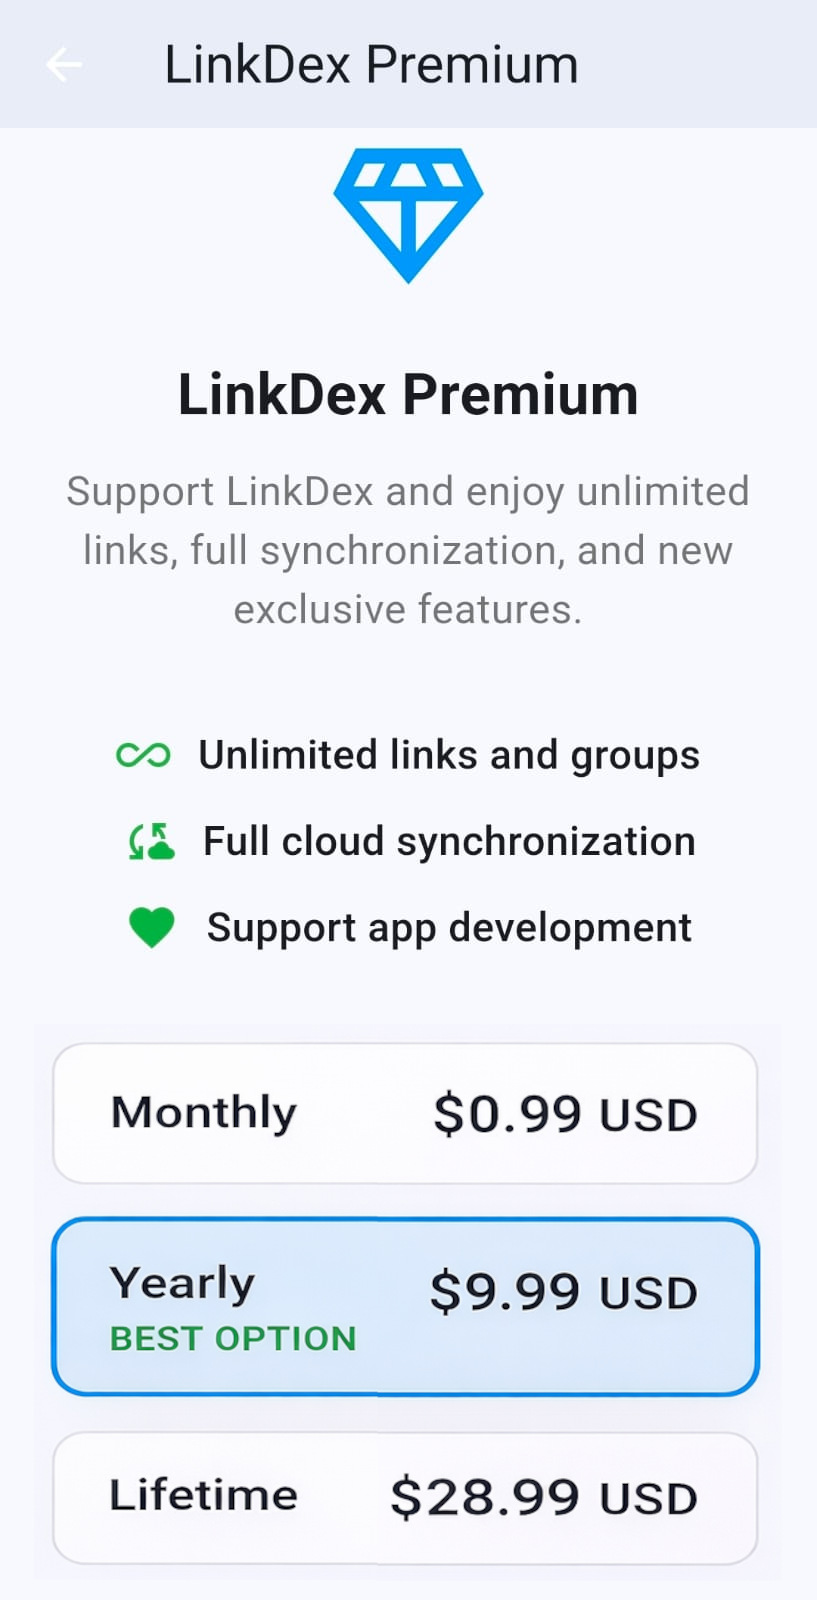Tap the Monthly plan label
Screen dimensions: 817x1600
(204, 1112)
